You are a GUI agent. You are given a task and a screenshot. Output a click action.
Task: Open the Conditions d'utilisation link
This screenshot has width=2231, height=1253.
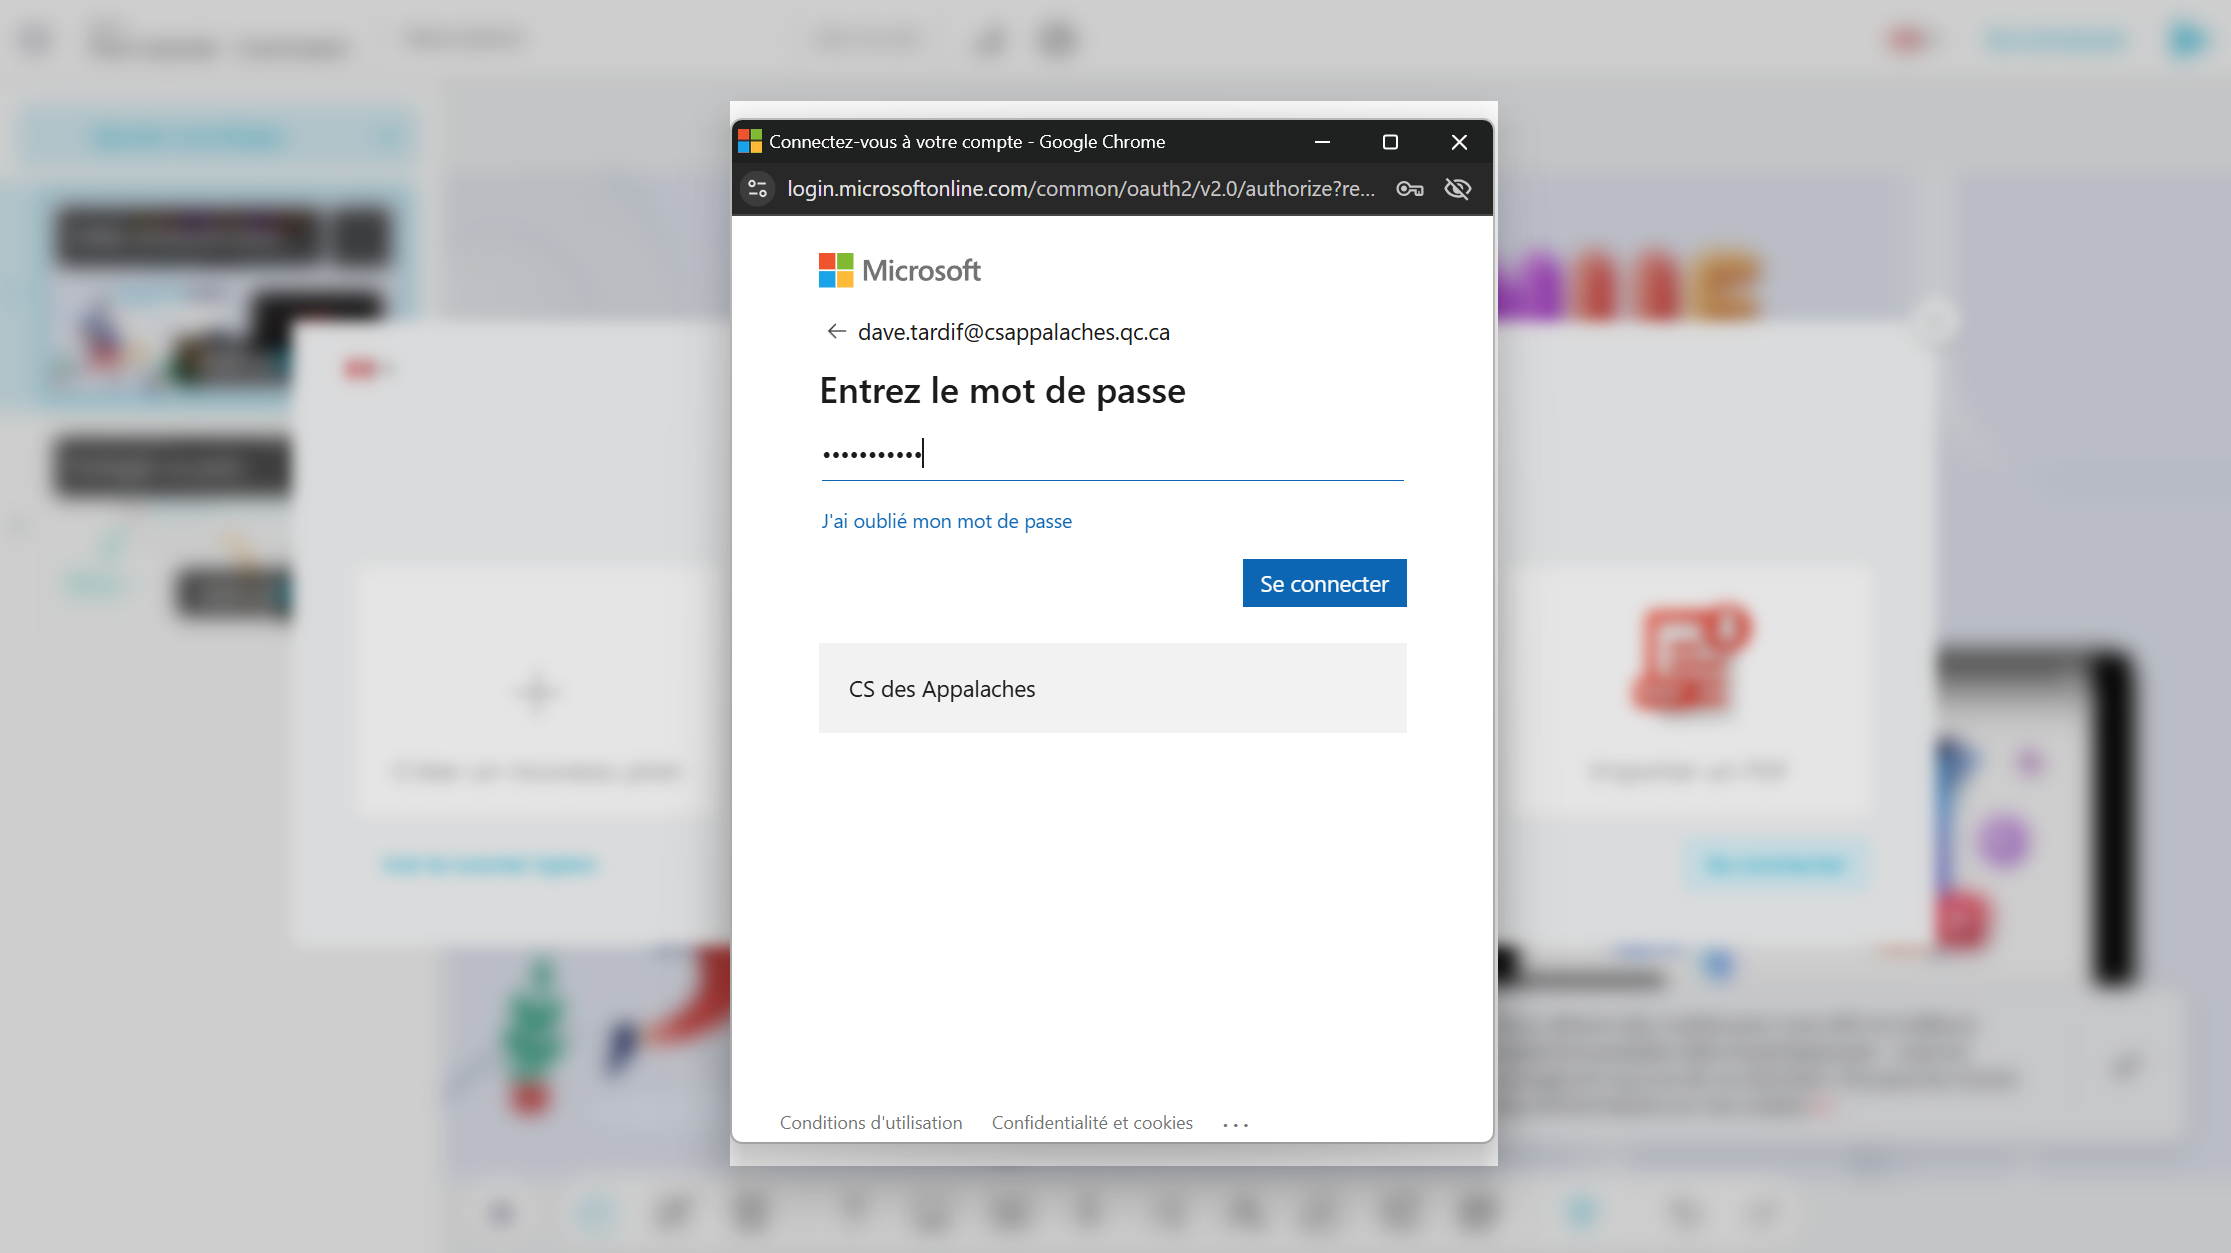[871, 1123]
